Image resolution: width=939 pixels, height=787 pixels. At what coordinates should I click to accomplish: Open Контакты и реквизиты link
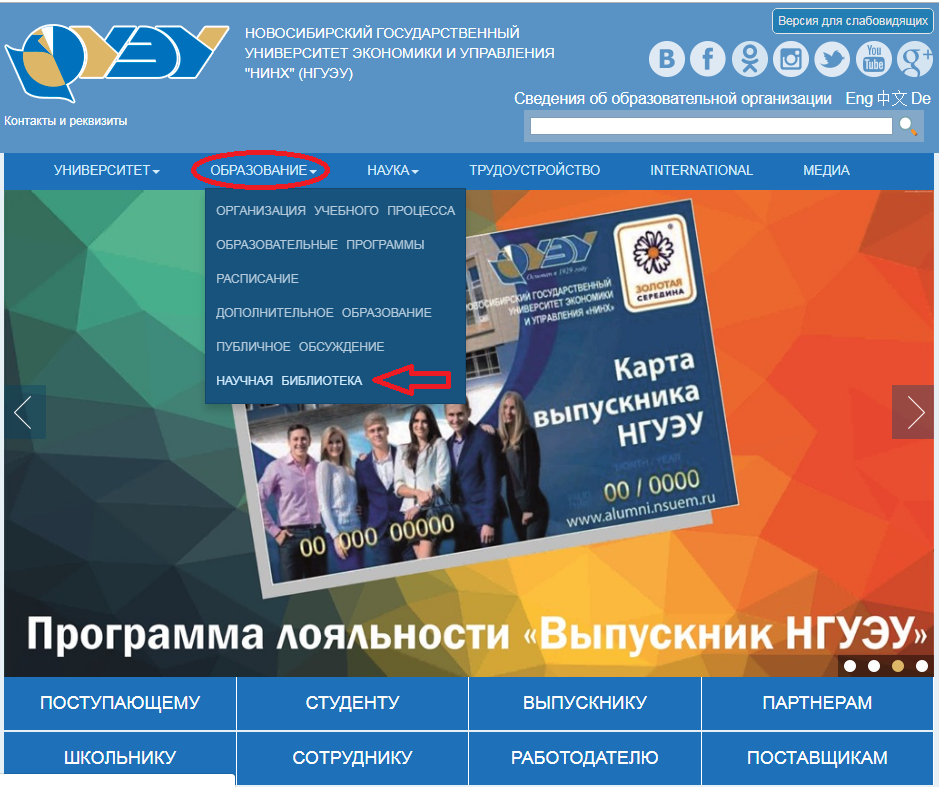[66, 121]
